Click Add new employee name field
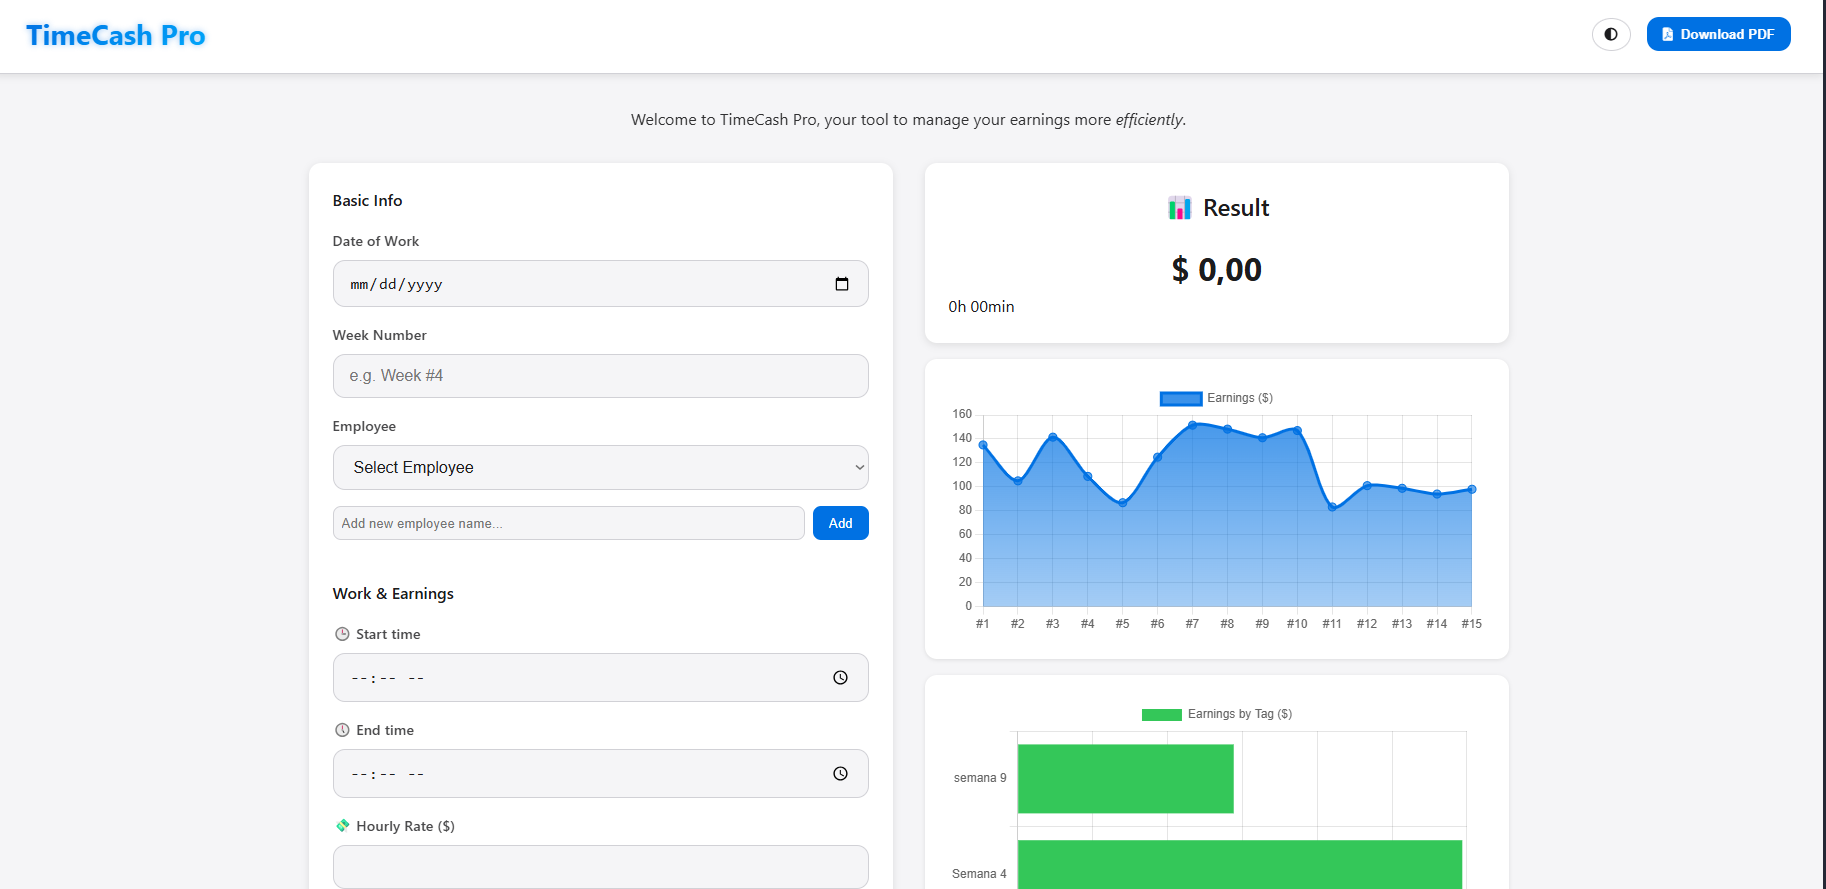1826x889 pixels. tap(568, 523)
